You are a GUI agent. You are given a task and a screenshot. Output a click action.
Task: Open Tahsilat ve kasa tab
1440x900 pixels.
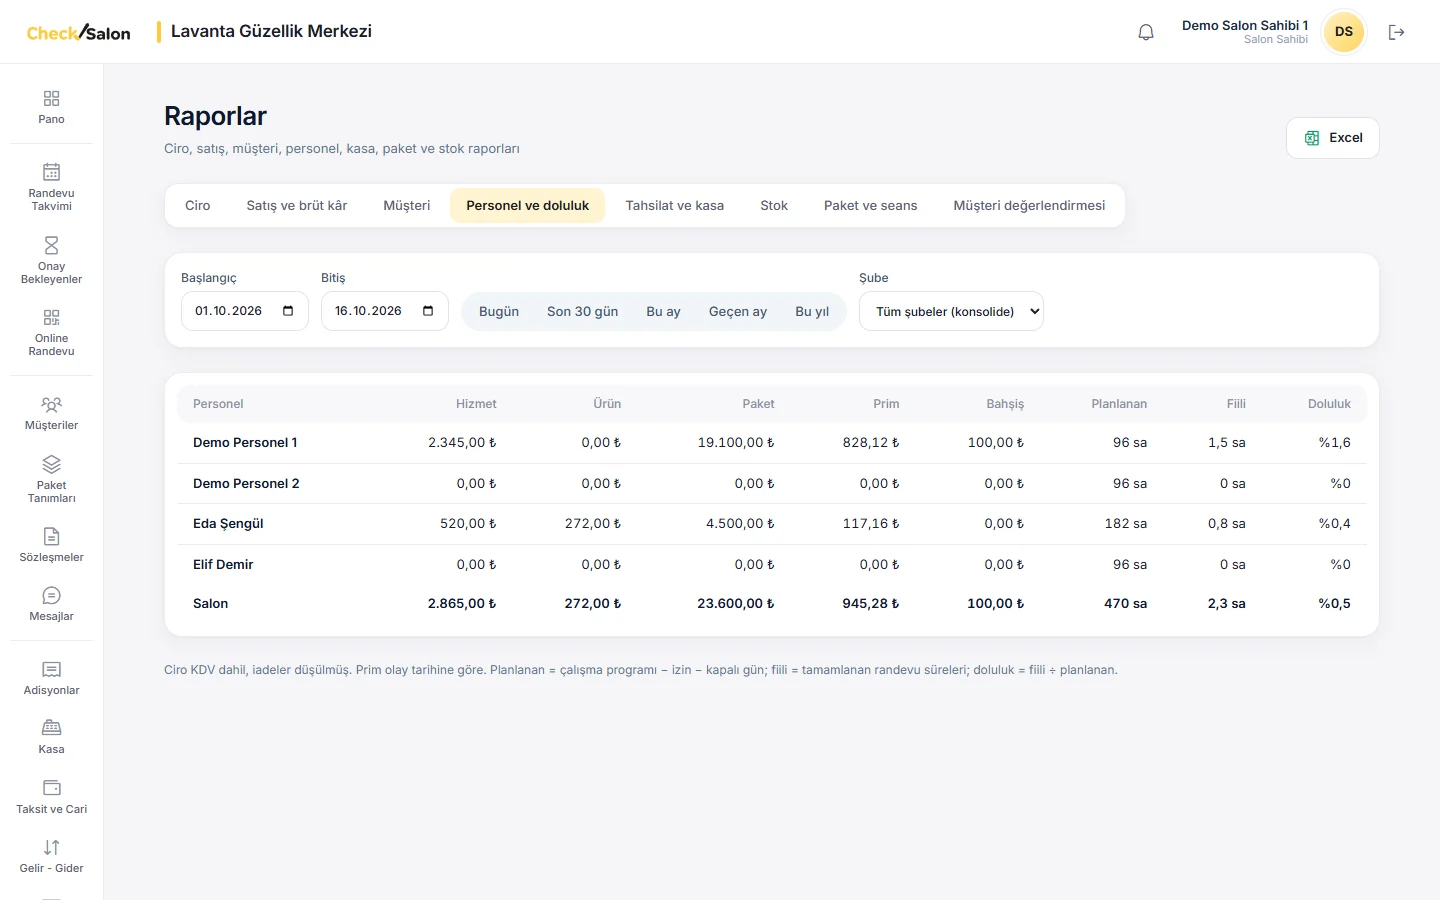pyautogui.click(x=675, y=205)
